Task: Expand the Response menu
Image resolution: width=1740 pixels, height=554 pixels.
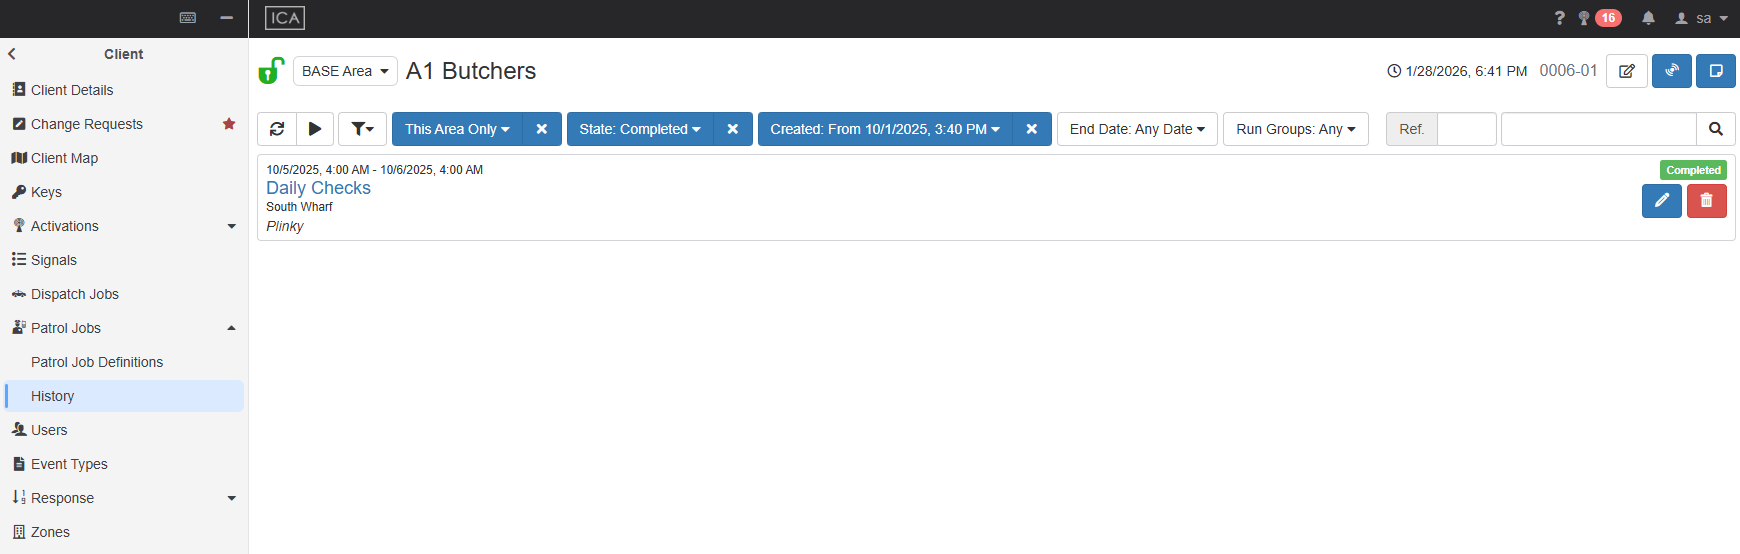Action: coord(124,498)
